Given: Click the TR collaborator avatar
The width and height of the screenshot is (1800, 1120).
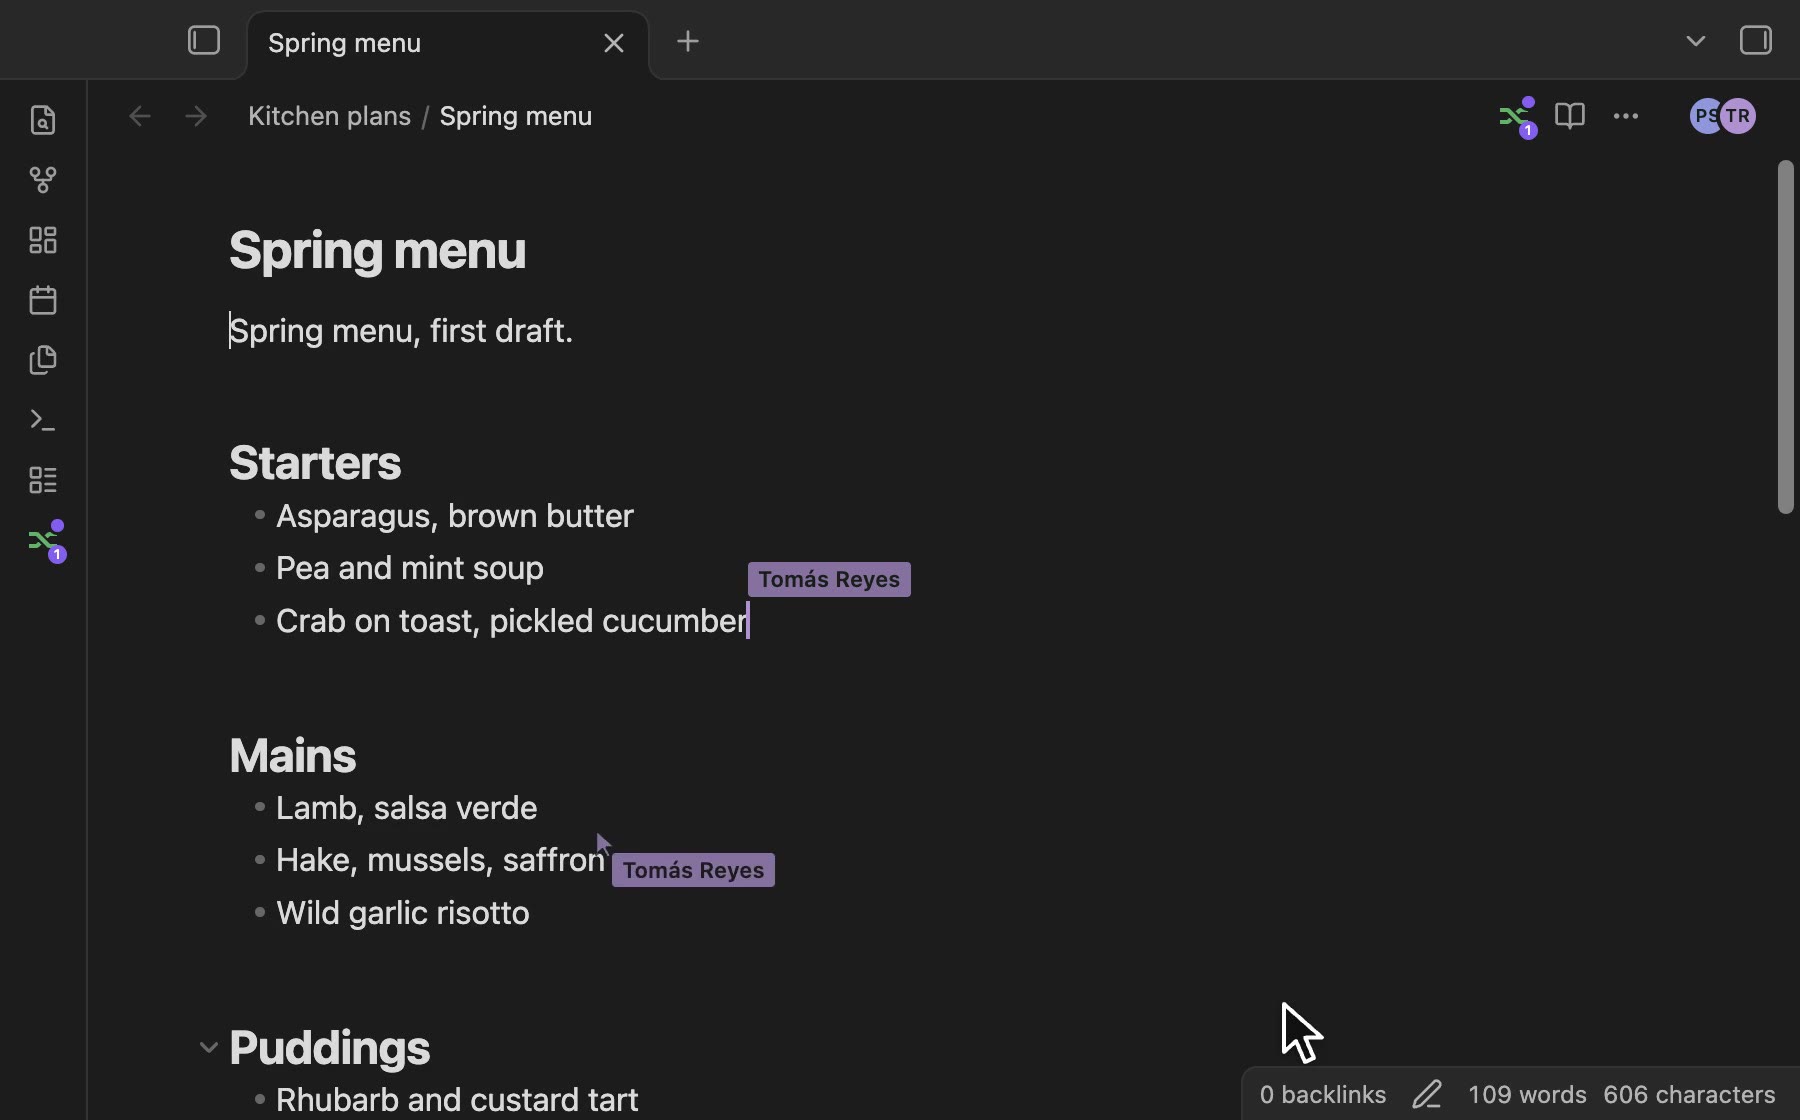Looking at the screenshot, I should pyautogui.click(x=1739, y=116).
